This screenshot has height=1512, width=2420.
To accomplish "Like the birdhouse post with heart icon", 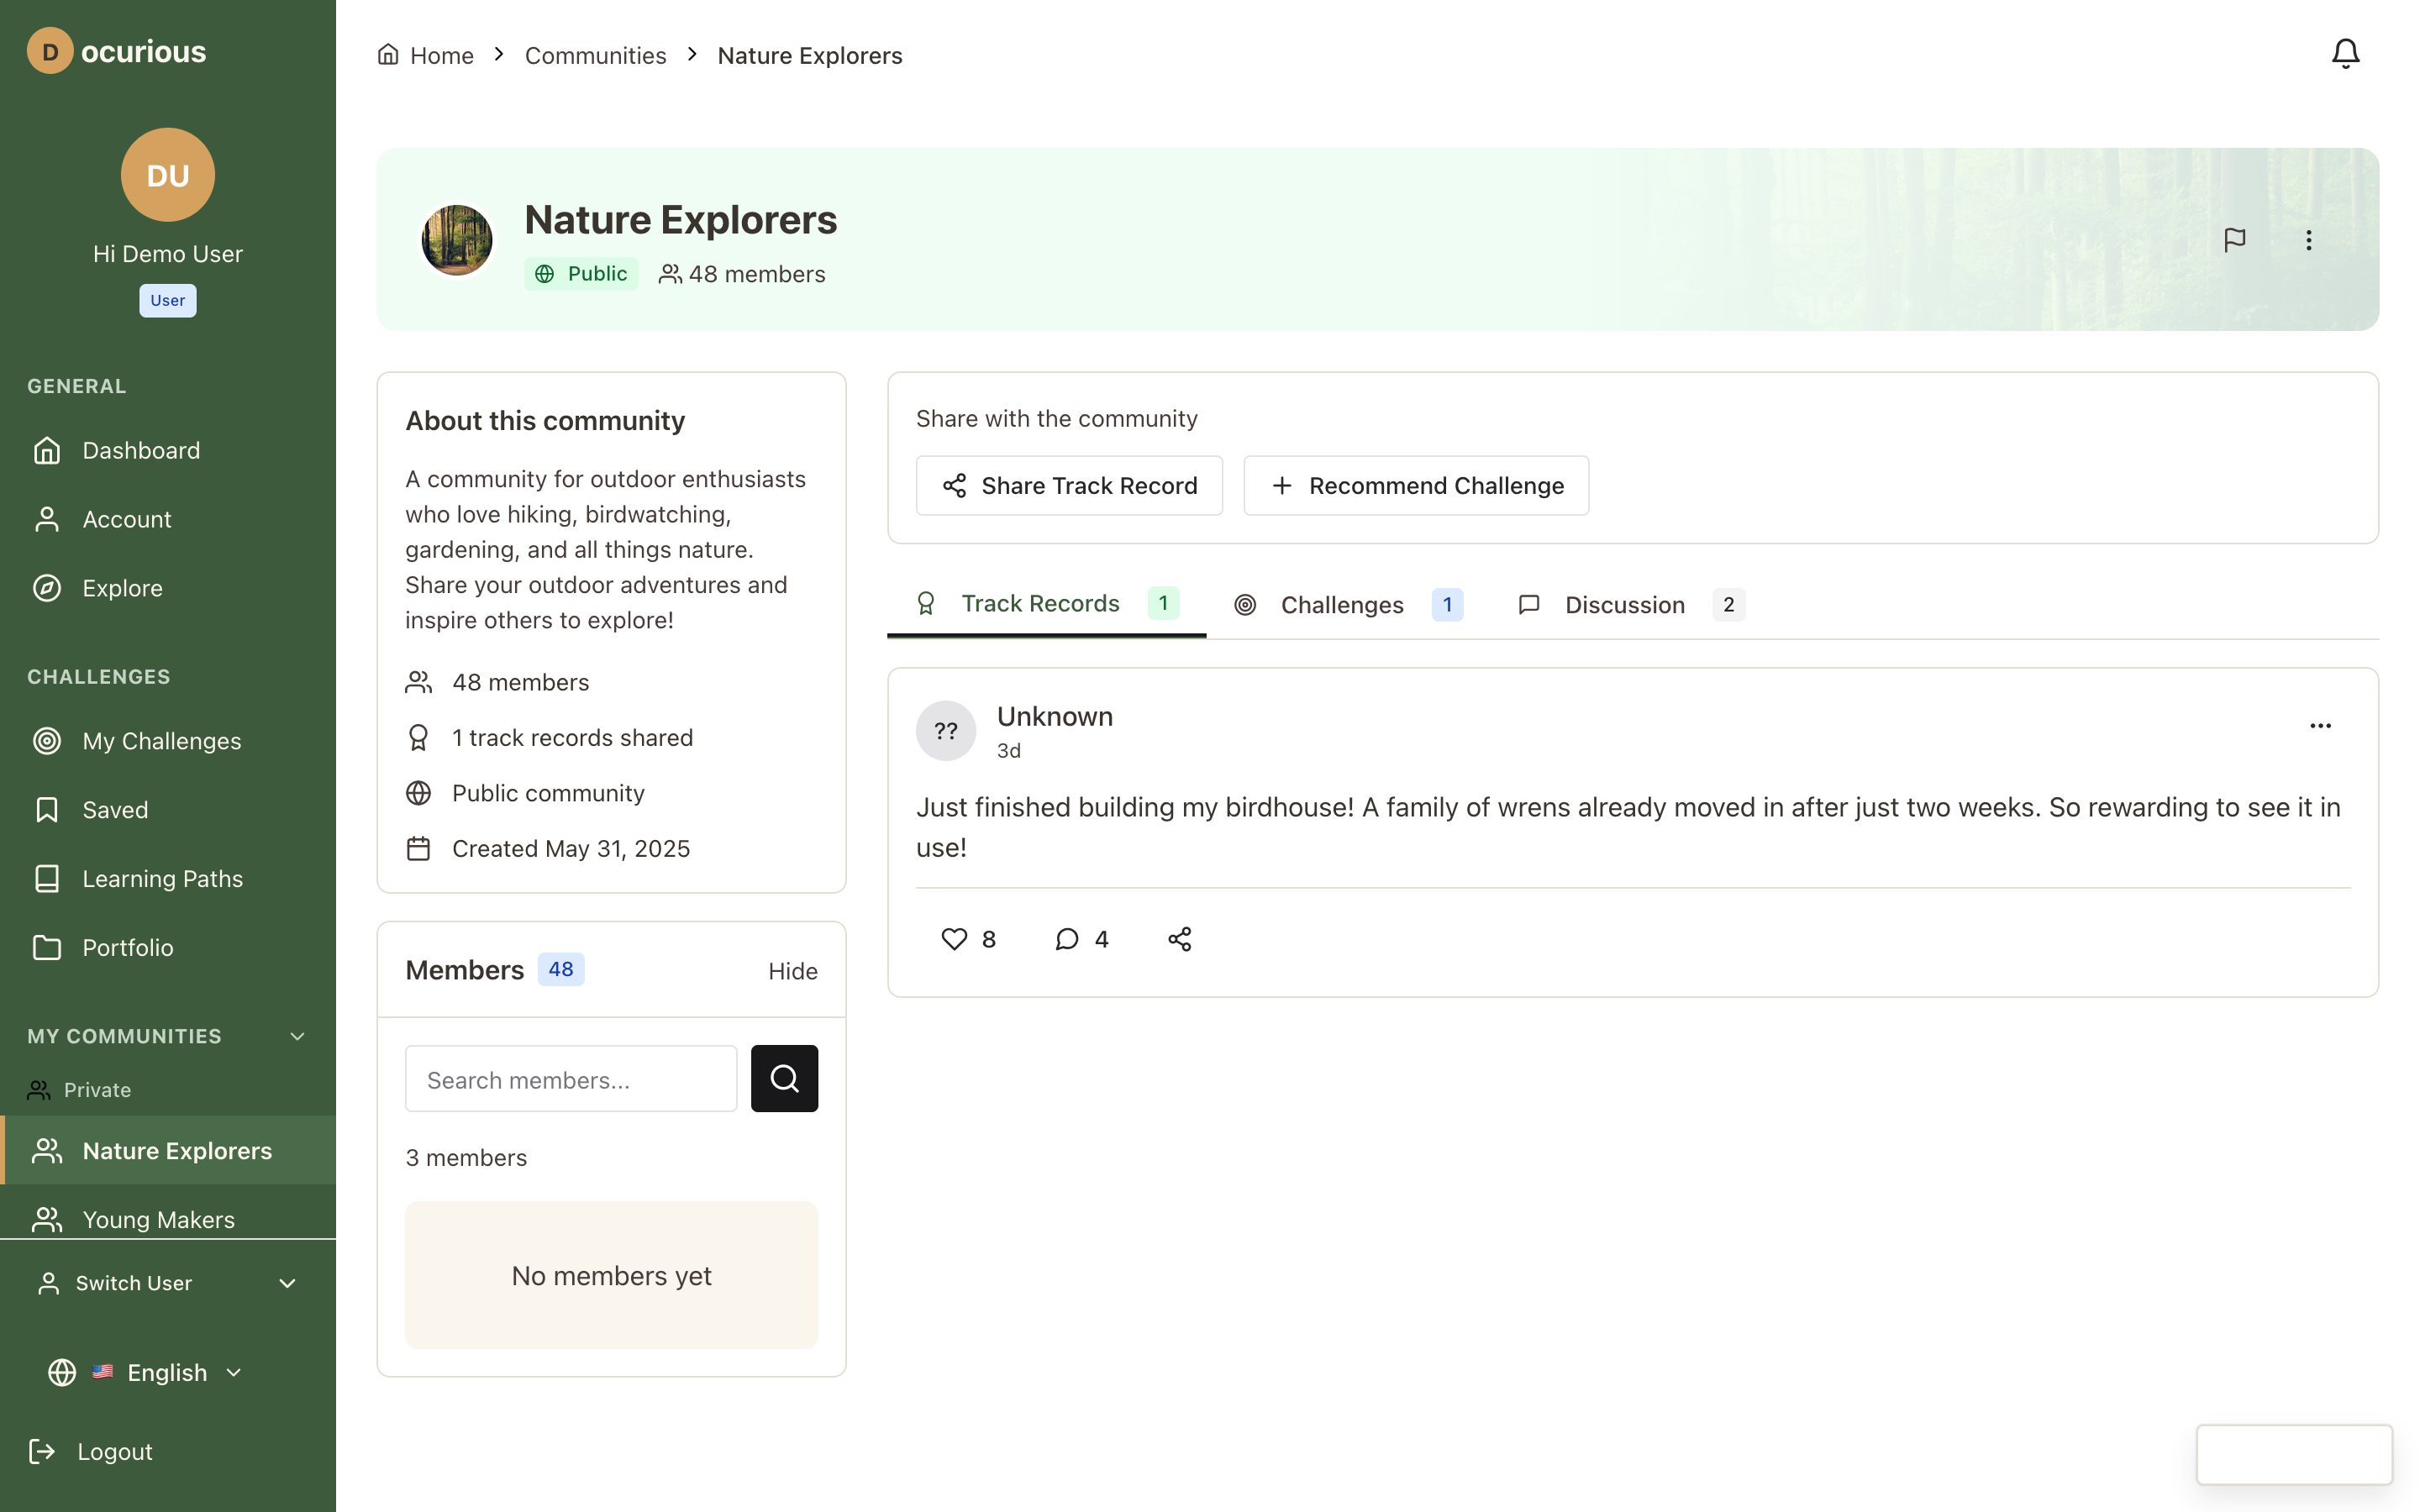I will pyautogui.click(x=954, y=938).
